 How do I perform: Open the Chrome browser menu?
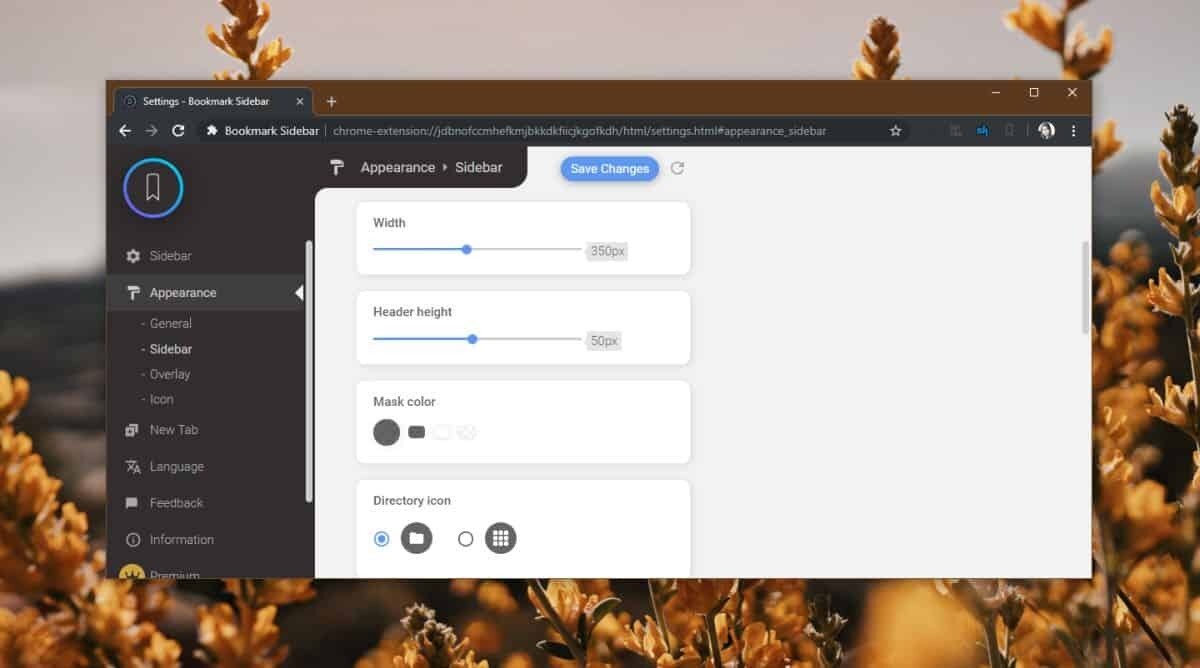click(1073, 130)
